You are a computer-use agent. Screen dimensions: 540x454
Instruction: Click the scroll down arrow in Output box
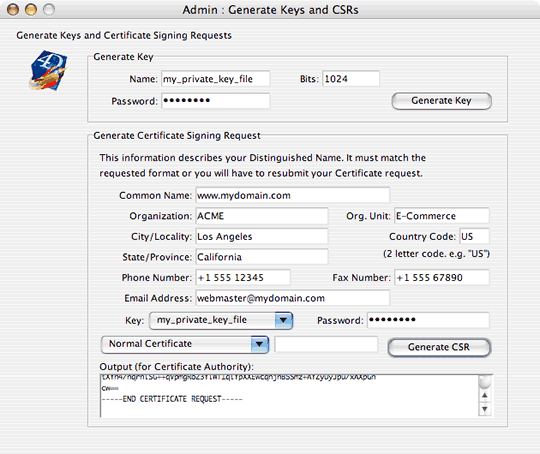[485, 409]
